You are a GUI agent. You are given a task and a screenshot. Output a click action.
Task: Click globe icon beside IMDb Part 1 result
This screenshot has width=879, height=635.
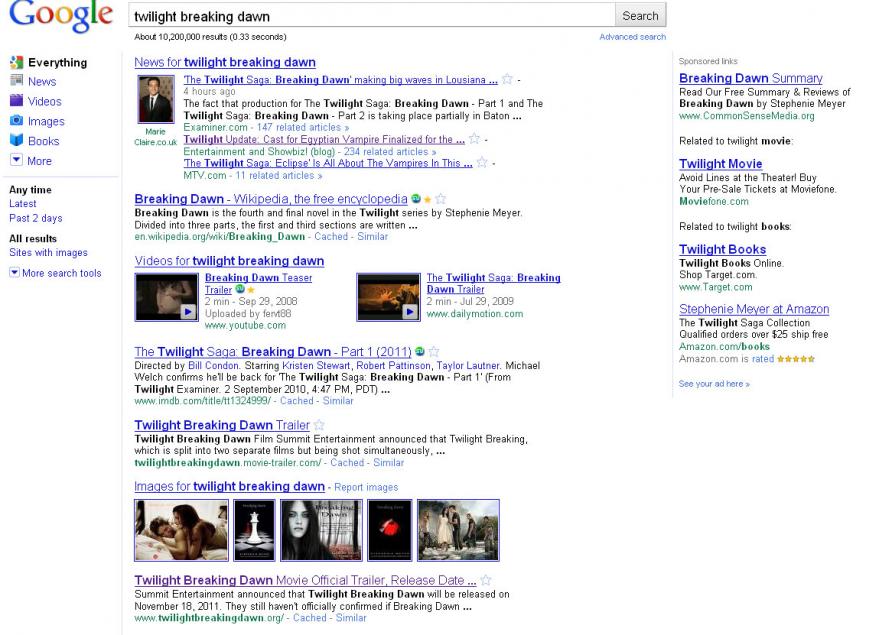(x=420, y=351)
